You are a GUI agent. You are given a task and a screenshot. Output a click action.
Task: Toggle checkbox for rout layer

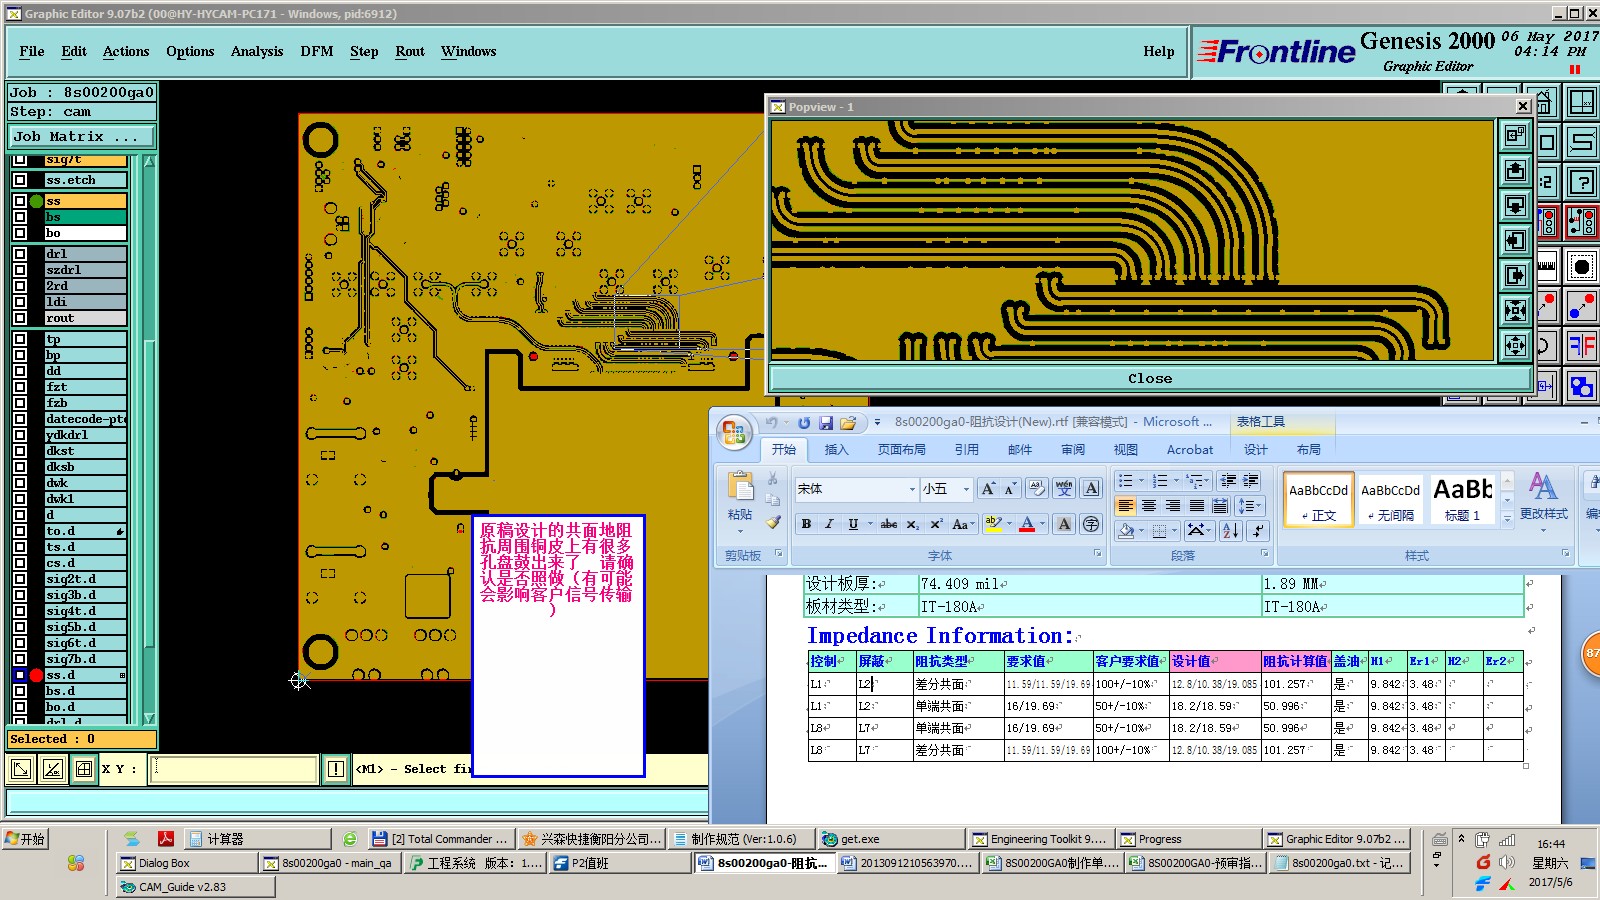[x=20, y=318]
